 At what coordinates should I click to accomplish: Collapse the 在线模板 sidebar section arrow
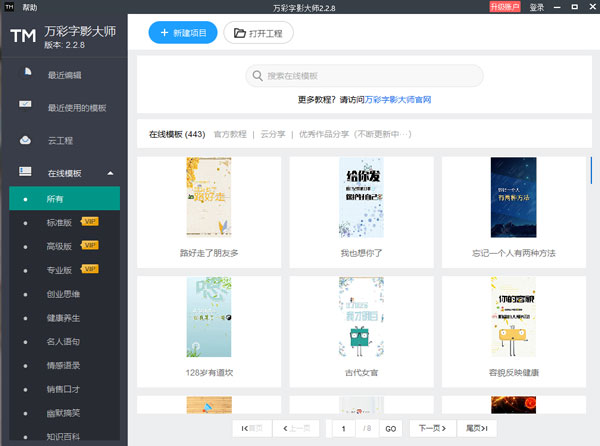(110, 173)
